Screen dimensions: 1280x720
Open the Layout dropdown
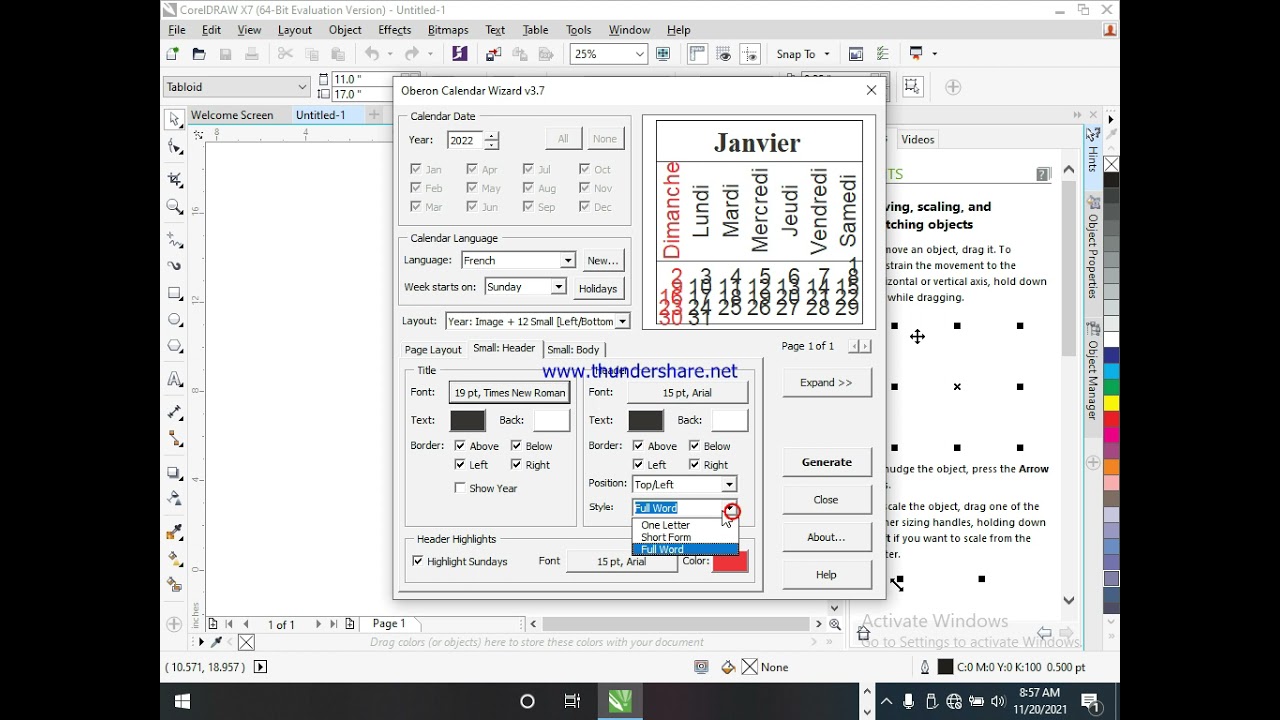pyautogui.click(x=537, y=321)
